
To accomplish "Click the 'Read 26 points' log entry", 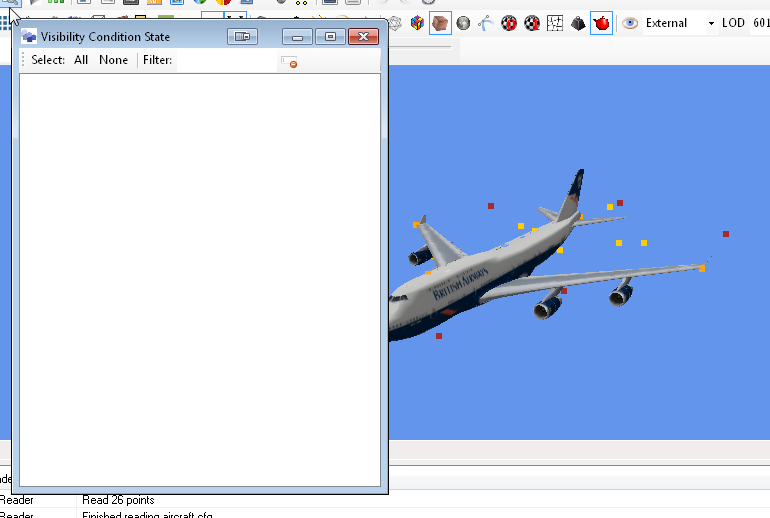I will [x=118, y=500].
